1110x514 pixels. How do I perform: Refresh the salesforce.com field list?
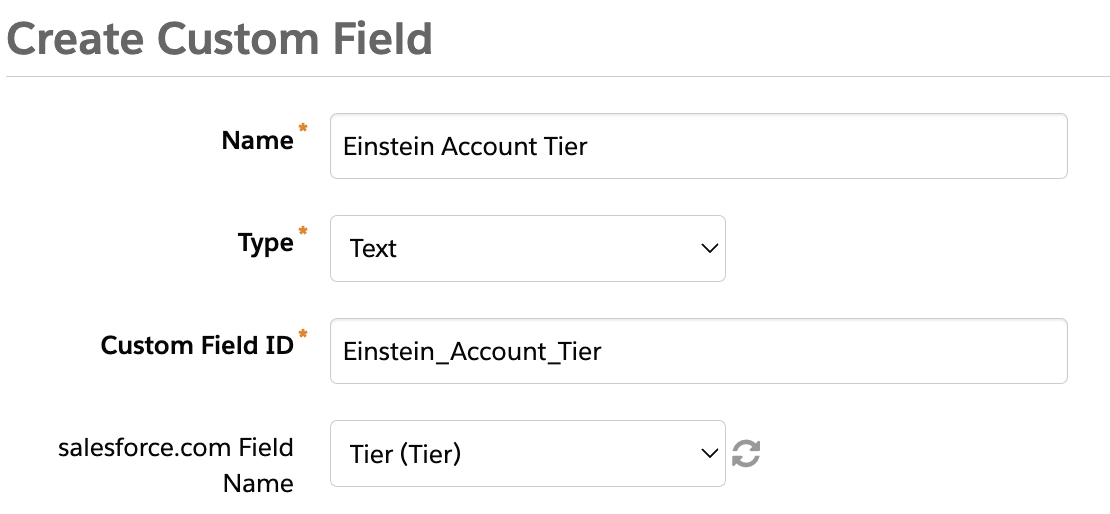pos(746,454)
